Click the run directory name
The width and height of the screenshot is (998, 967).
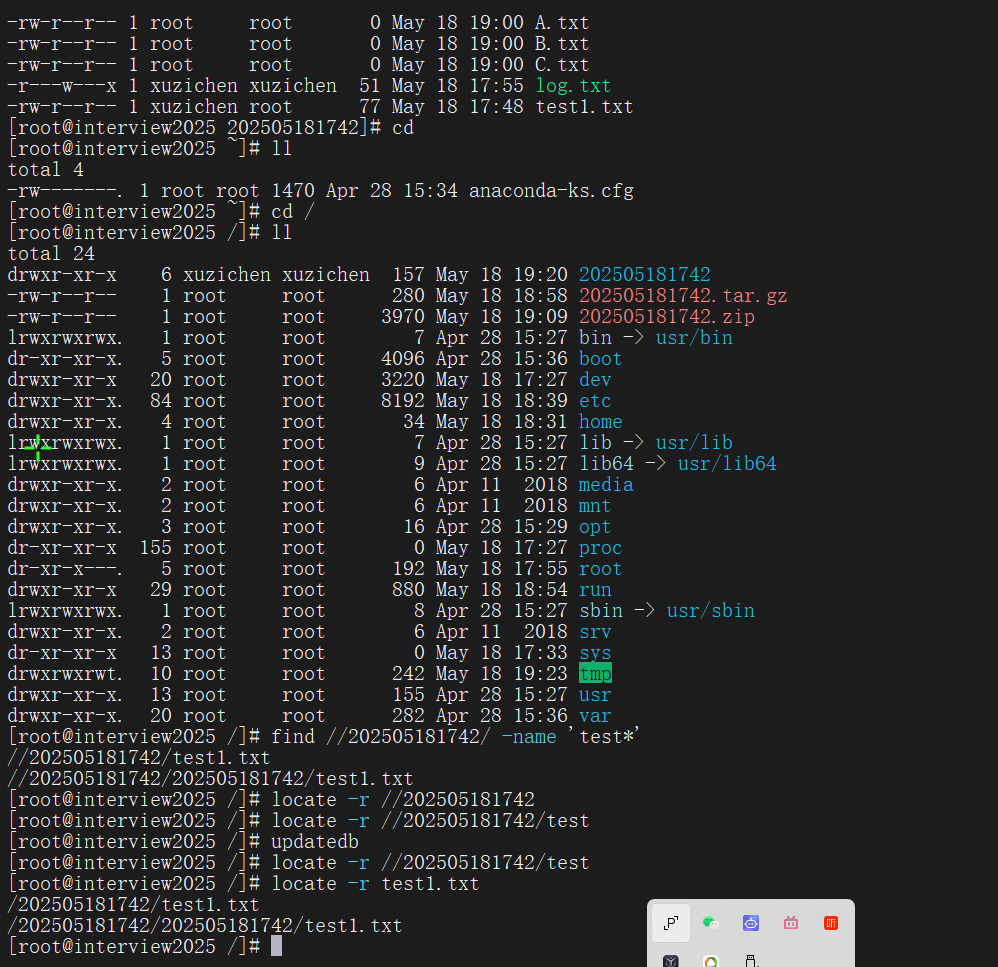tap(595, 590)
